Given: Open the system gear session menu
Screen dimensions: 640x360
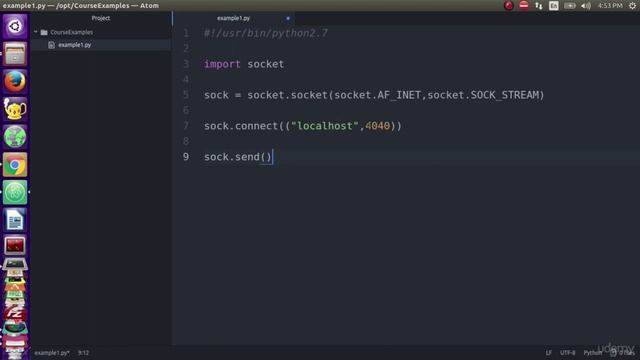Looking at the screenshot, I should [632, 6].
